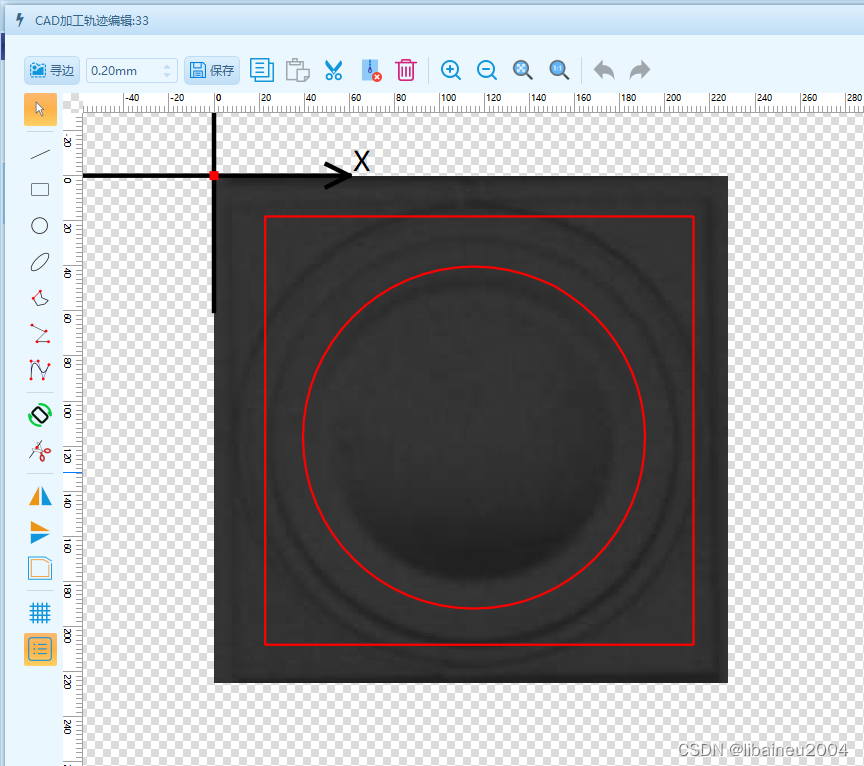
Task: Zoom in with the plus magnifier
Action: (451, 70)
